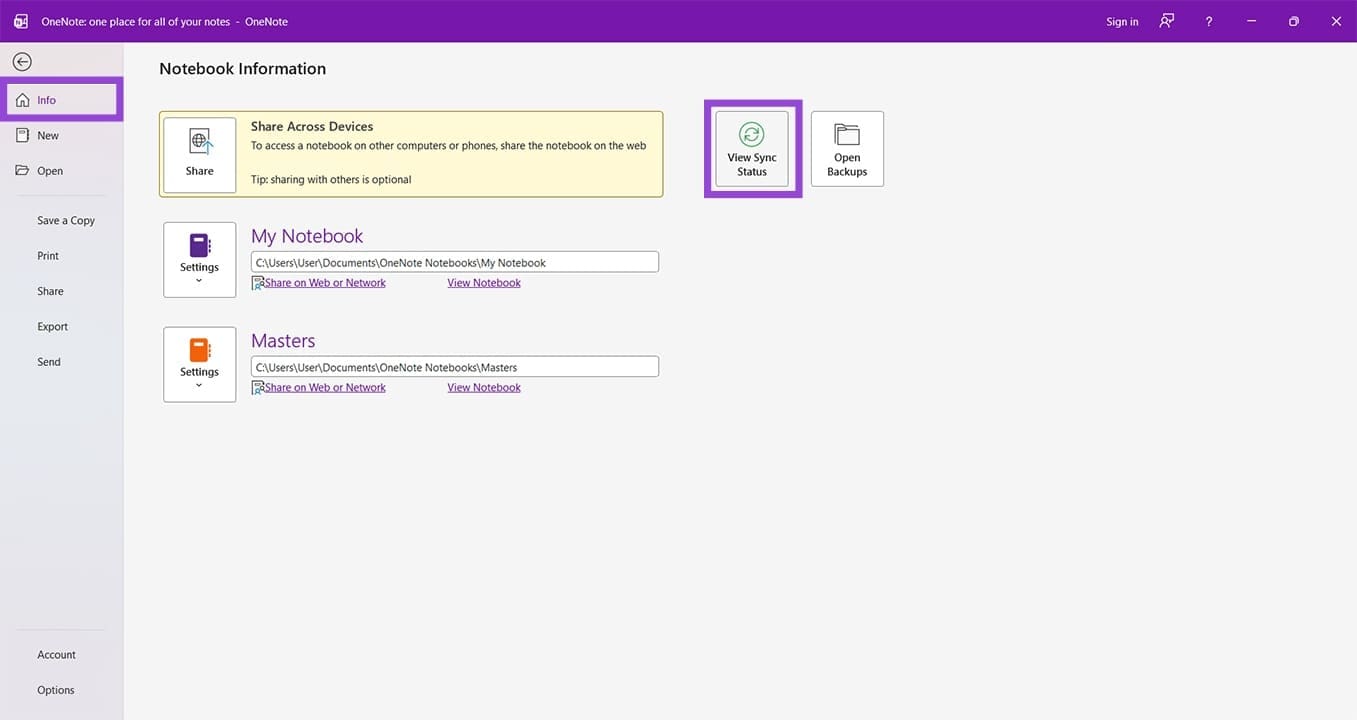Open the OneNote app icon in title bar

click(19, 20)
